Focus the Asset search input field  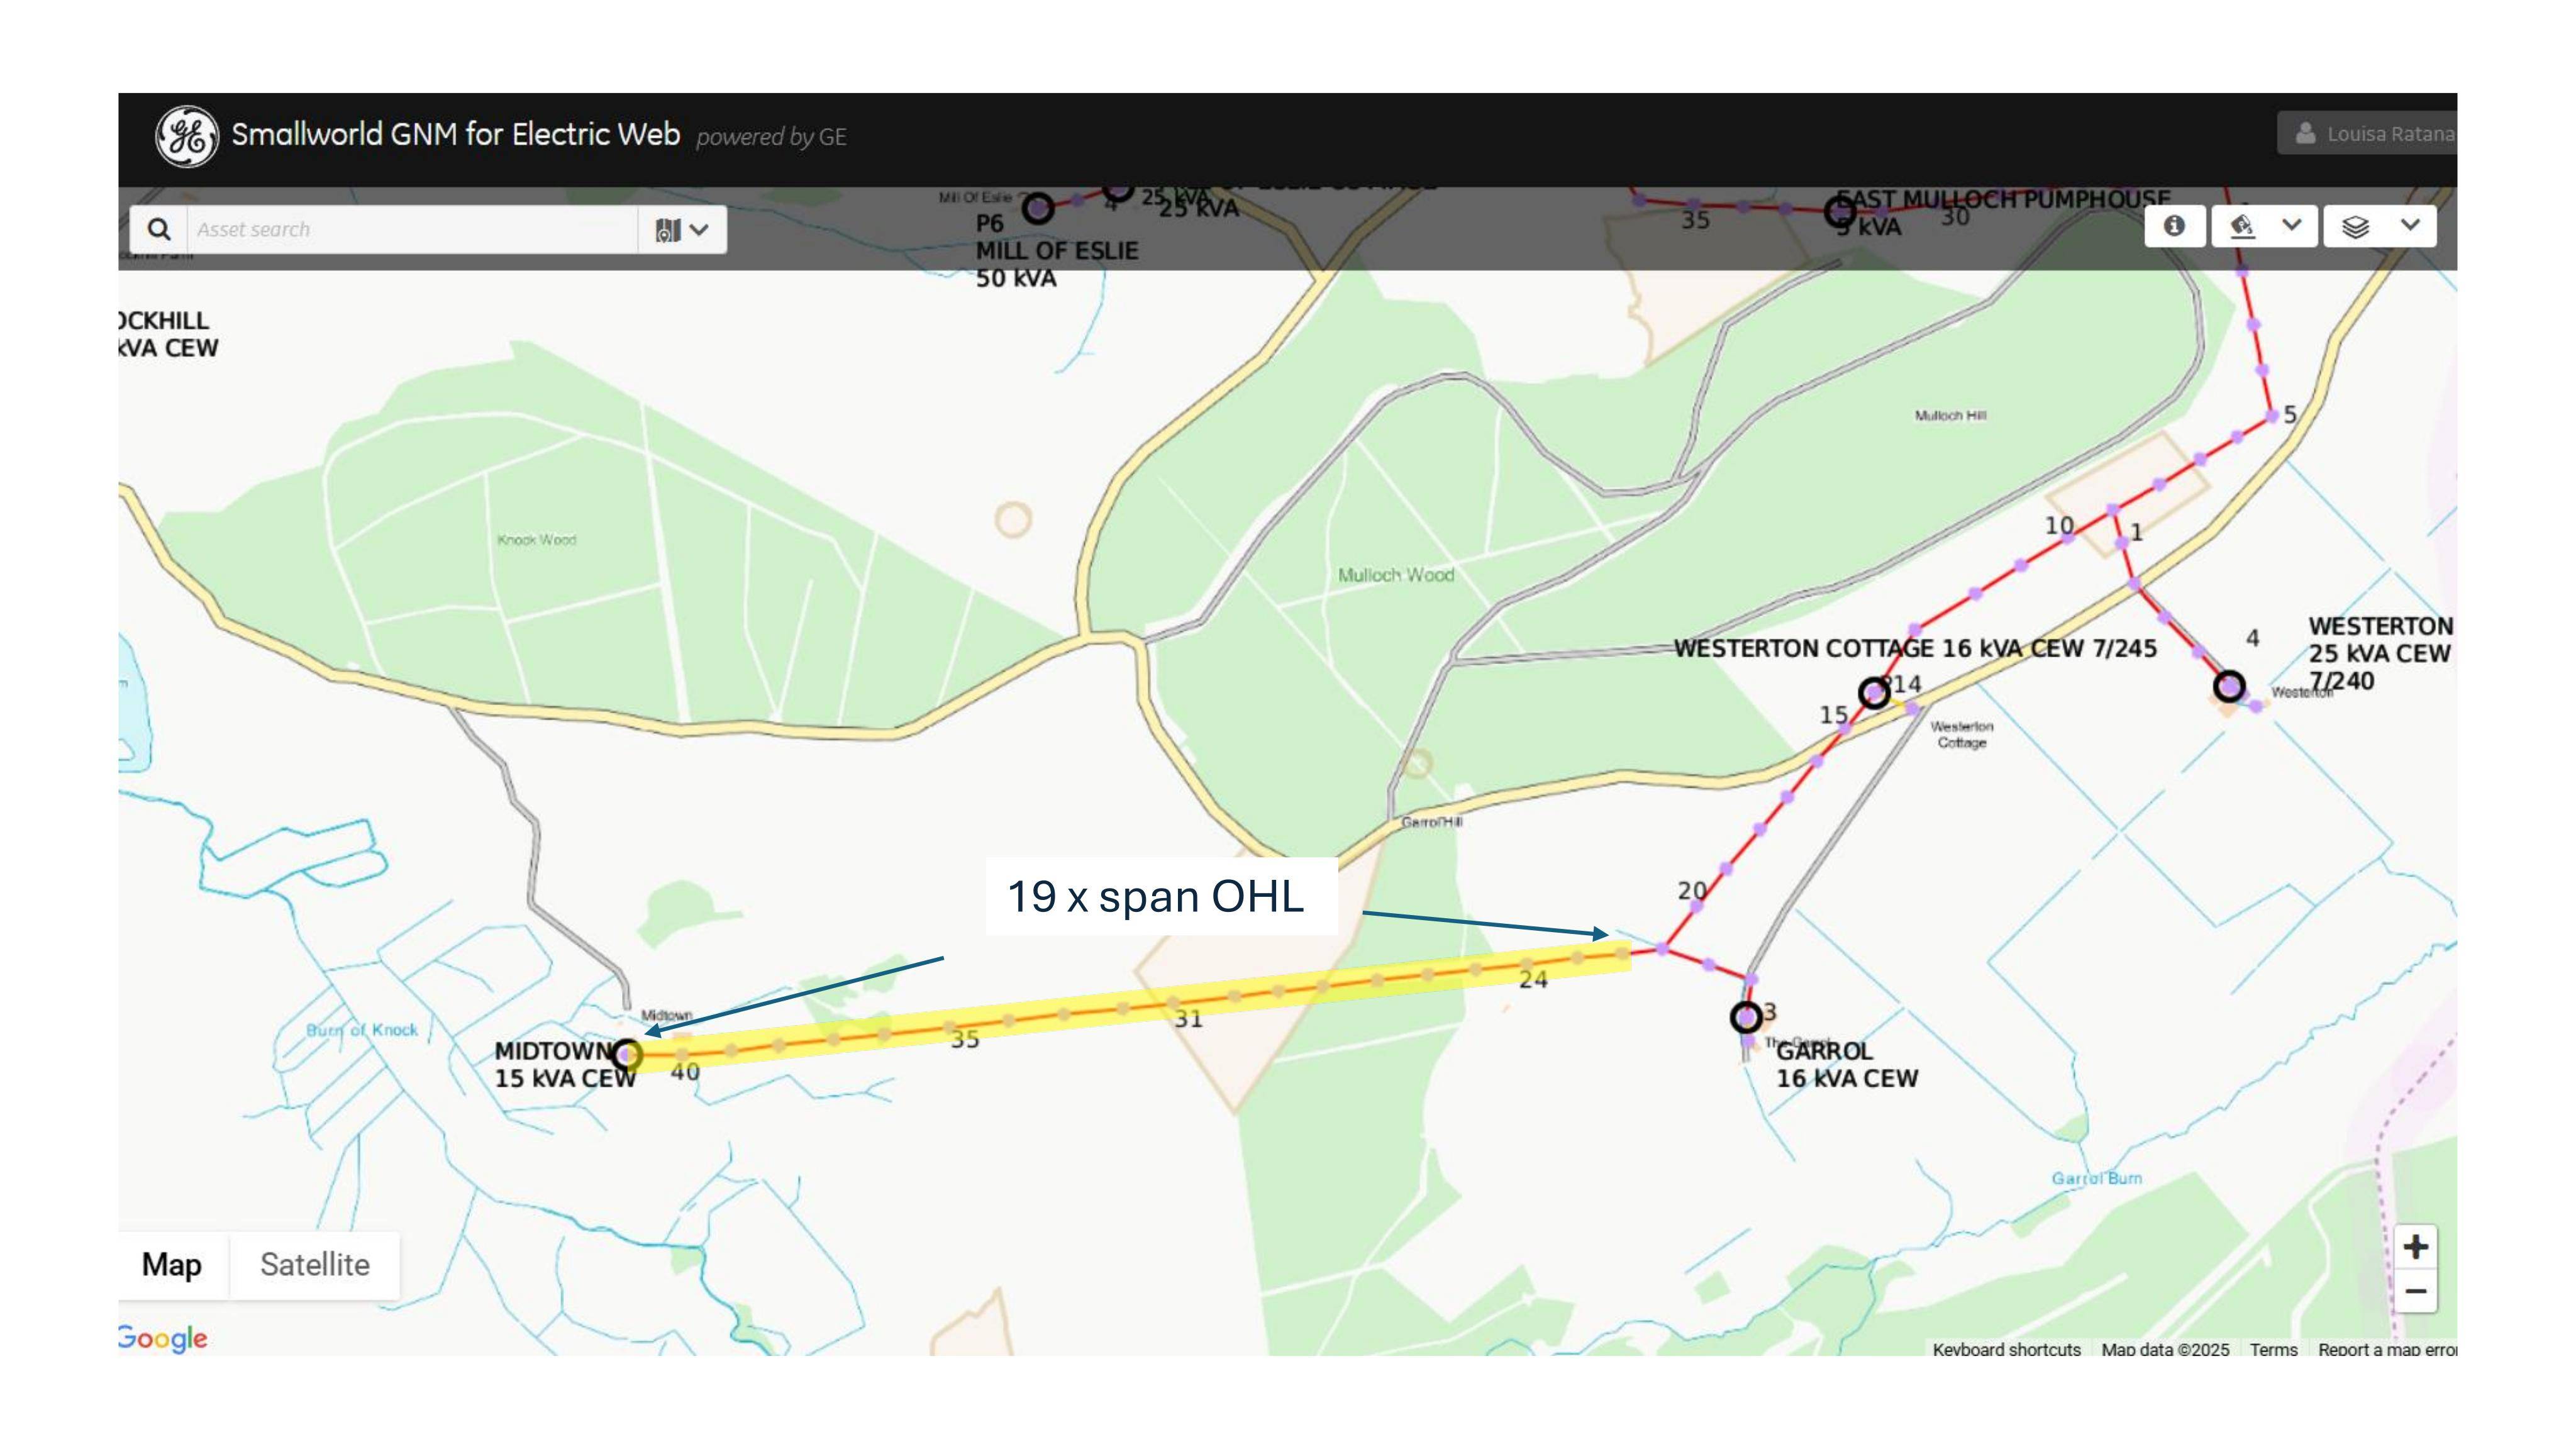click(x=412, y=229)
